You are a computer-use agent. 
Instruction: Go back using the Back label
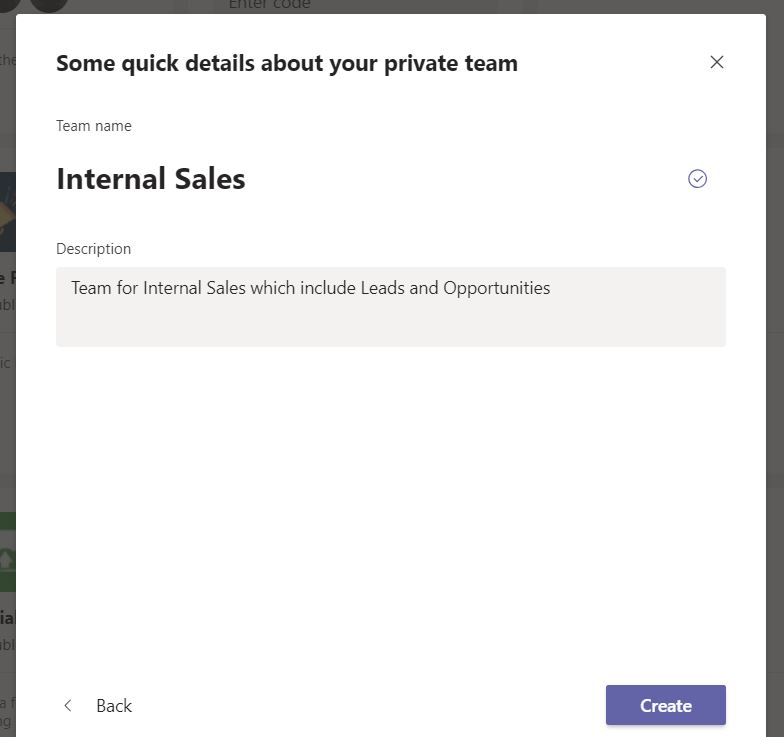click(x=114, y=706)
